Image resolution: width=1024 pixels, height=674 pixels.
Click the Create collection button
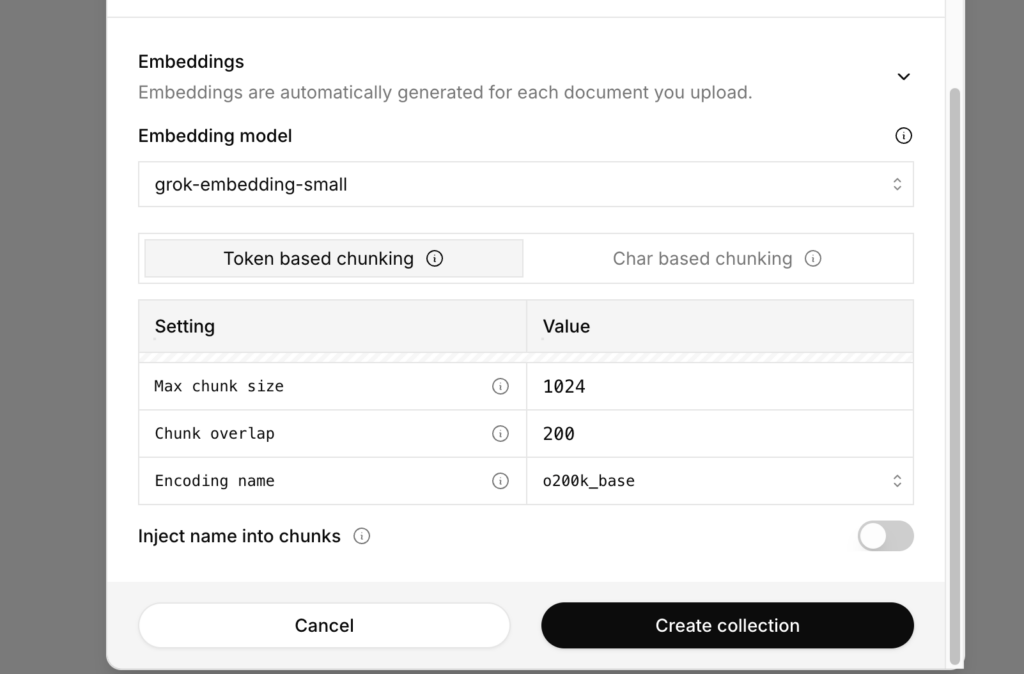point(727,625)
